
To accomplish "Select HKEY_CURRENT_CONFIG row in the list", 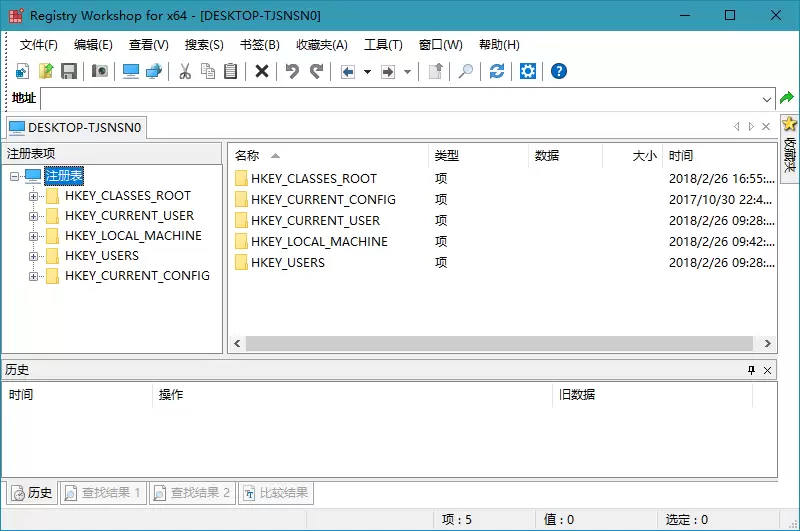I will (505, 199).
